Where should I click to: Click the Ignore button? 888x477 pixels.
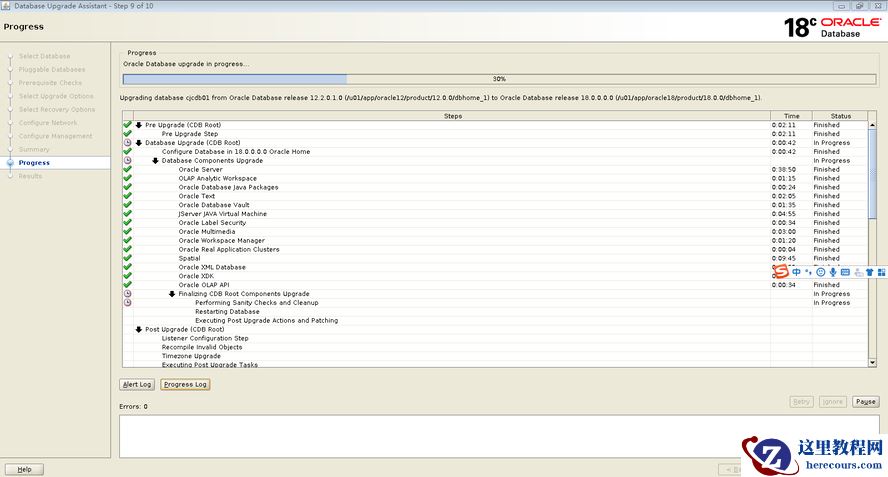click(832, 402)
